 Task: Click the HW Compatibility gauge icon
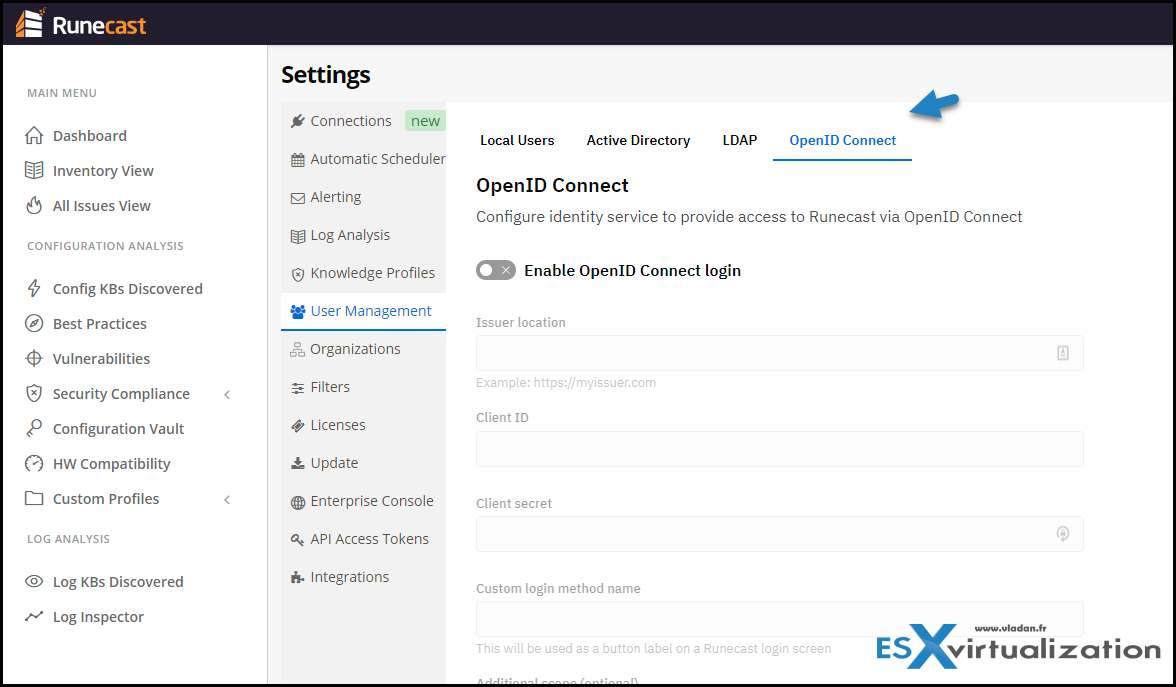34,464
